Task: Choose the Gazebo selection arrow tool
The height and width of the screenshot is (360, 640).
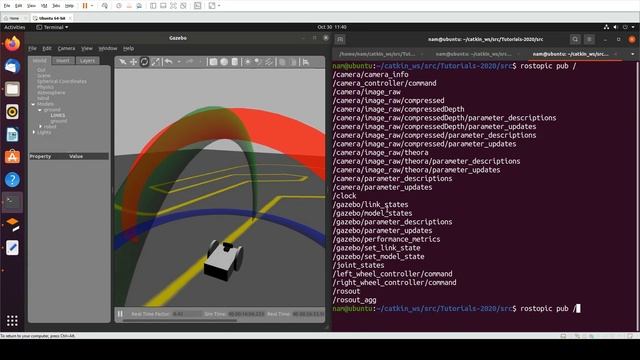Action: (x=123, y=62)
